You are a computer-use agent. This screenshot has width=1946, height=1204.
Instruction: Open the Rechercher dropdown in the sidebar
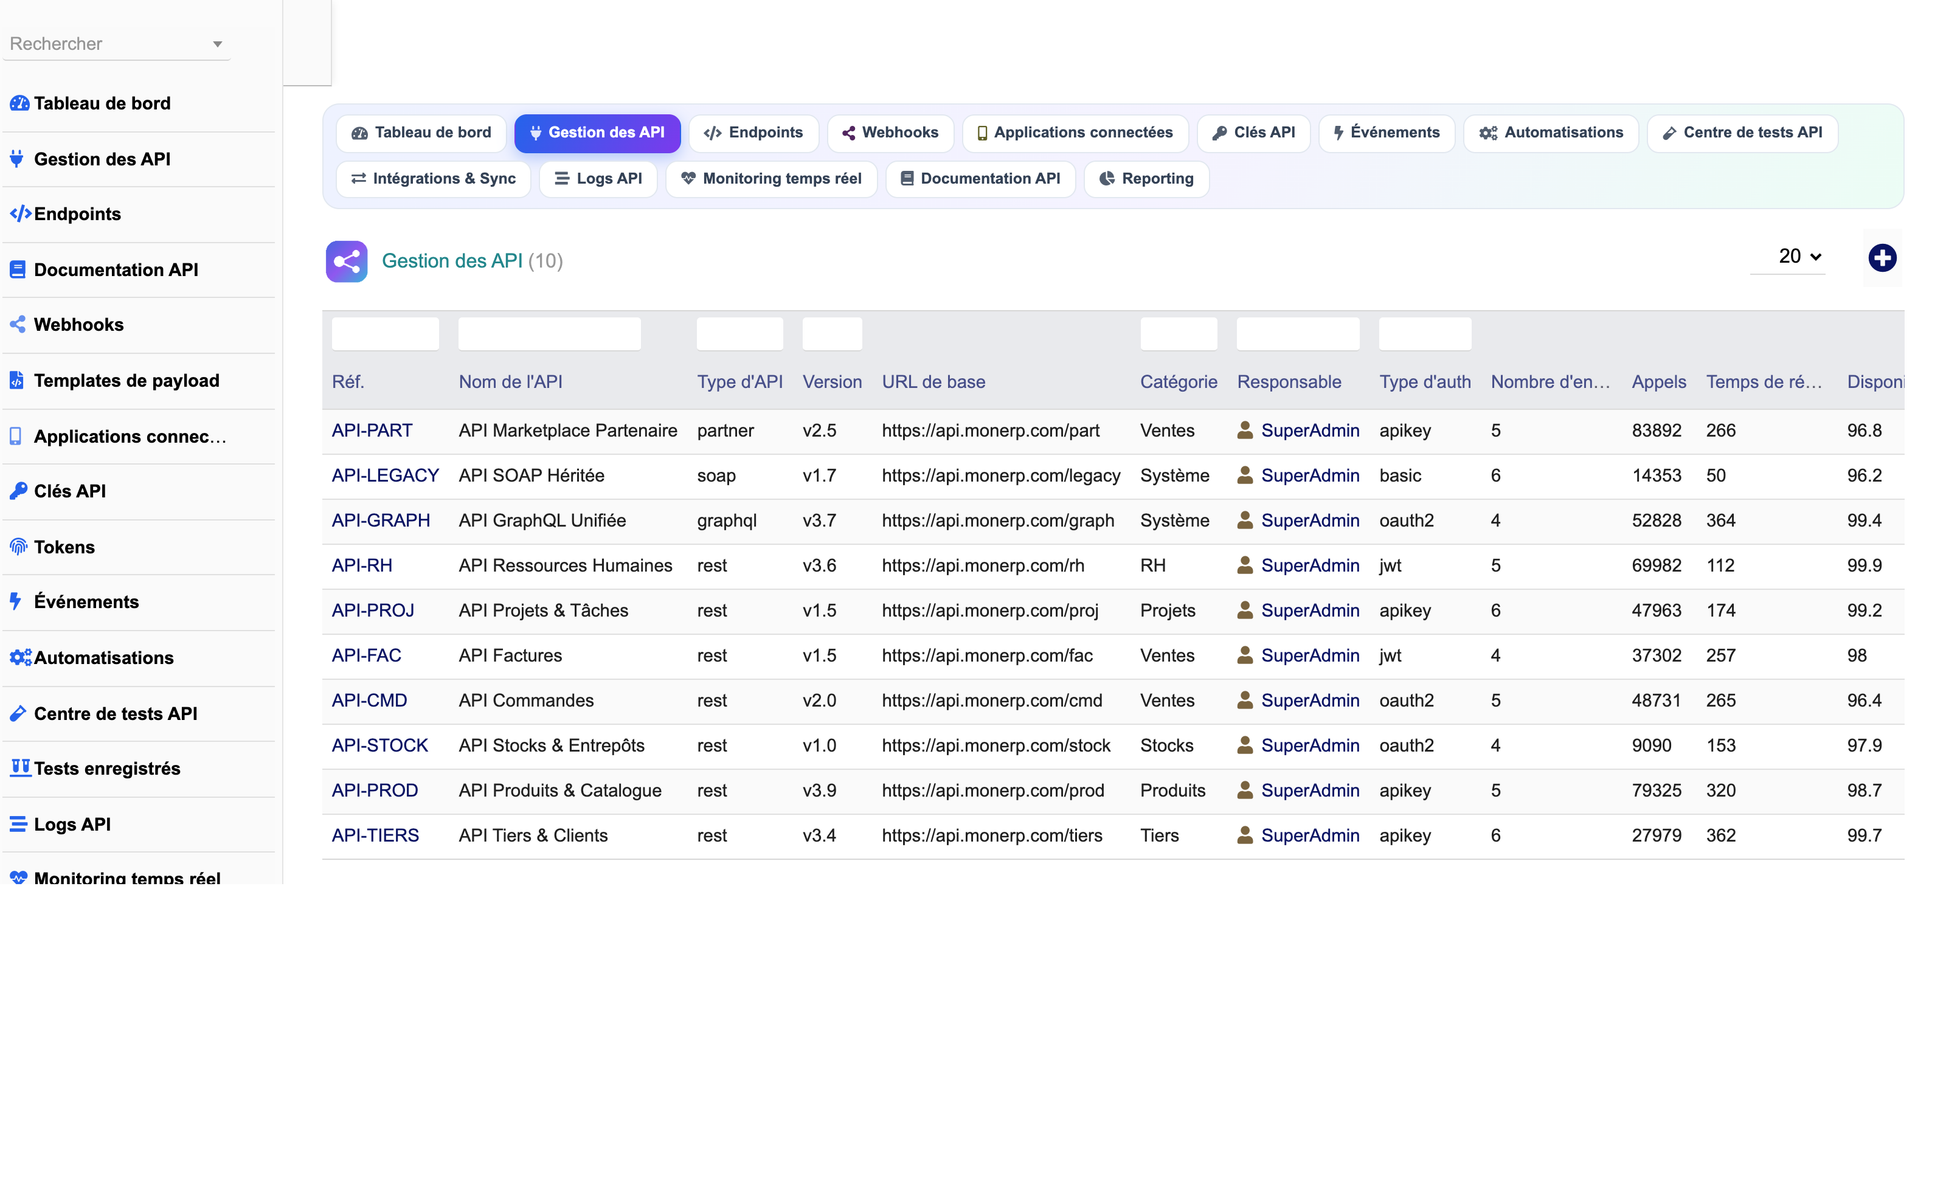click(117, 44)
